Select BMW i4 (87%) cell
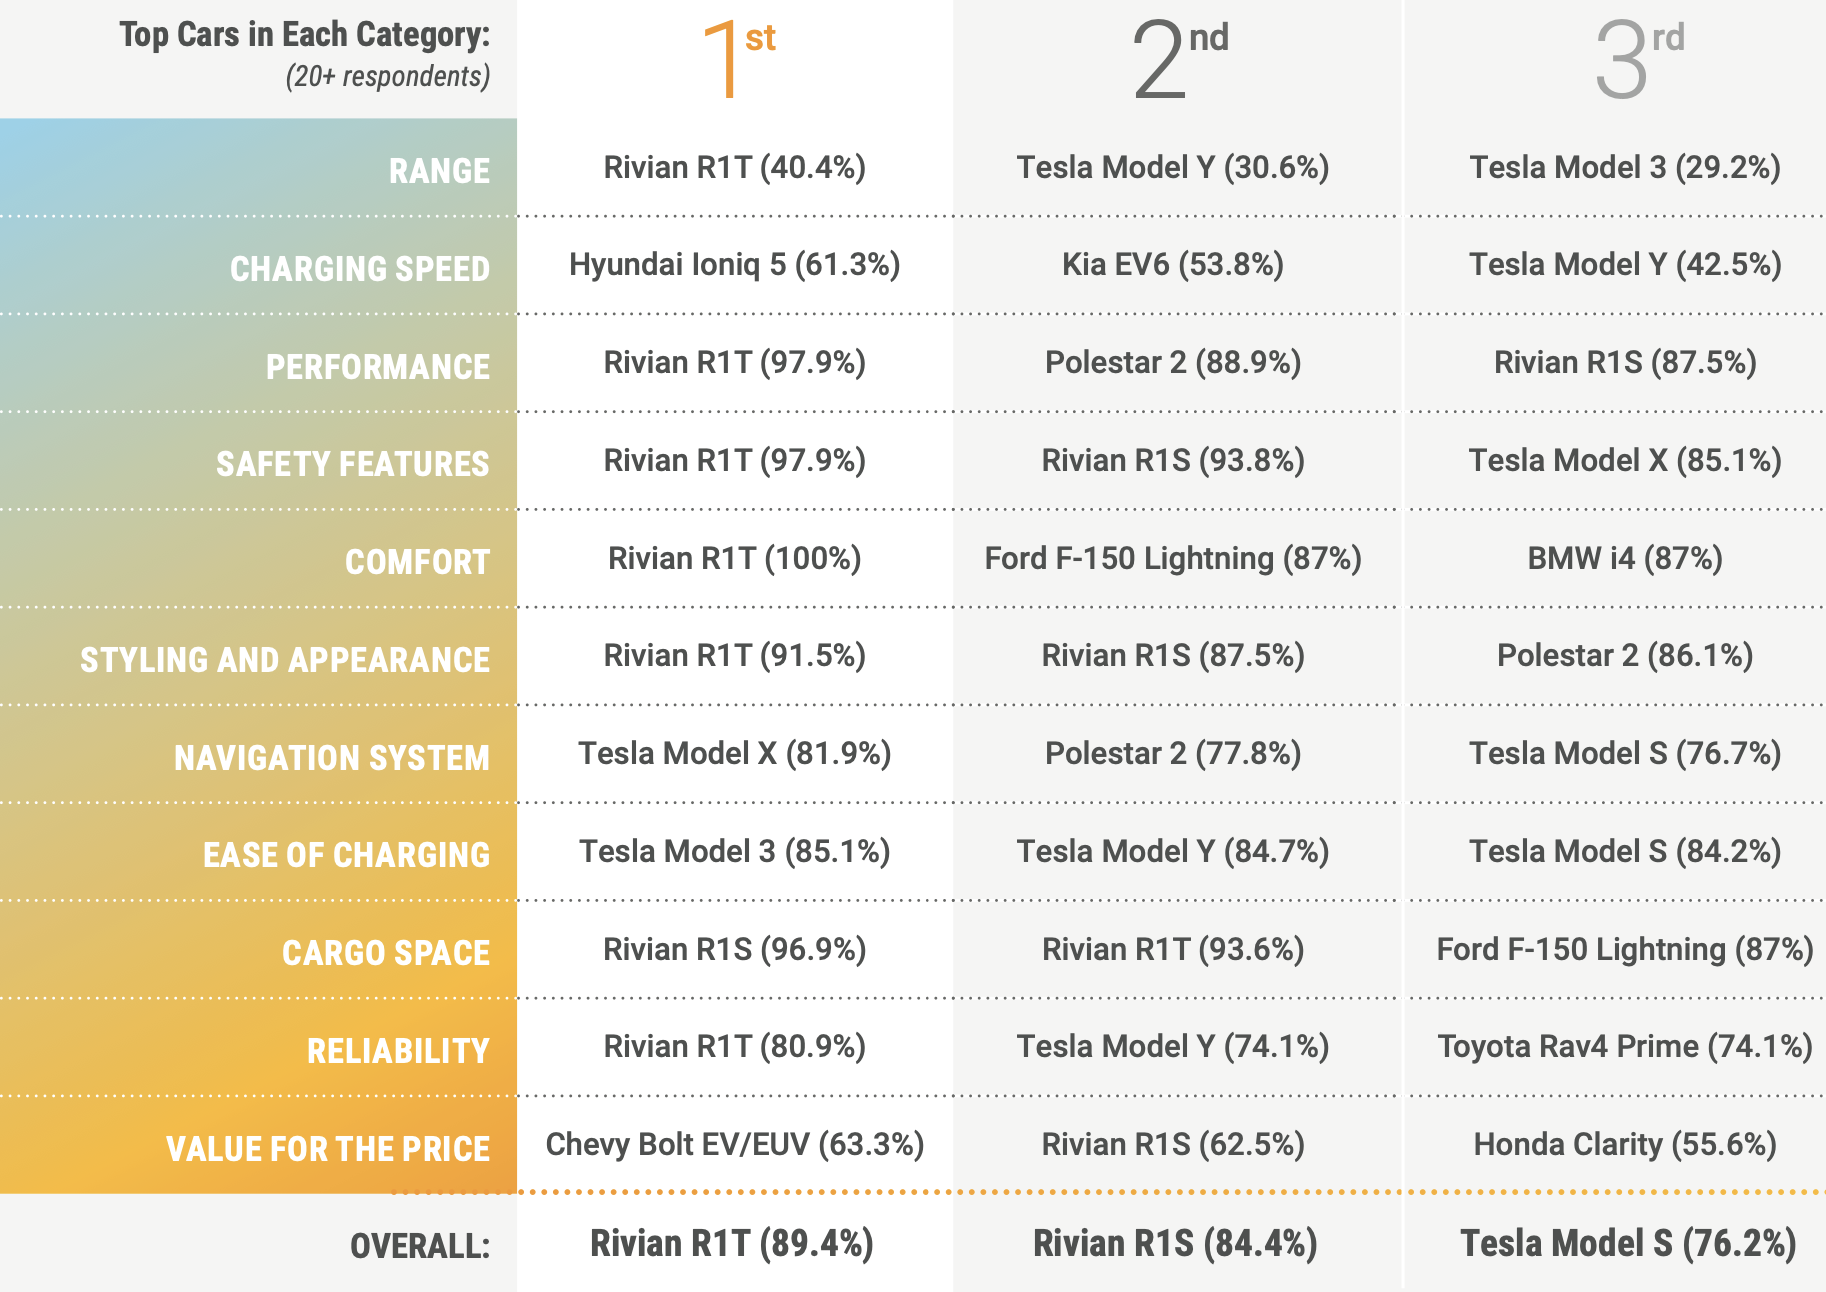The image size is (1826, 1292). pyautogui.click(x=1625, y=558)
